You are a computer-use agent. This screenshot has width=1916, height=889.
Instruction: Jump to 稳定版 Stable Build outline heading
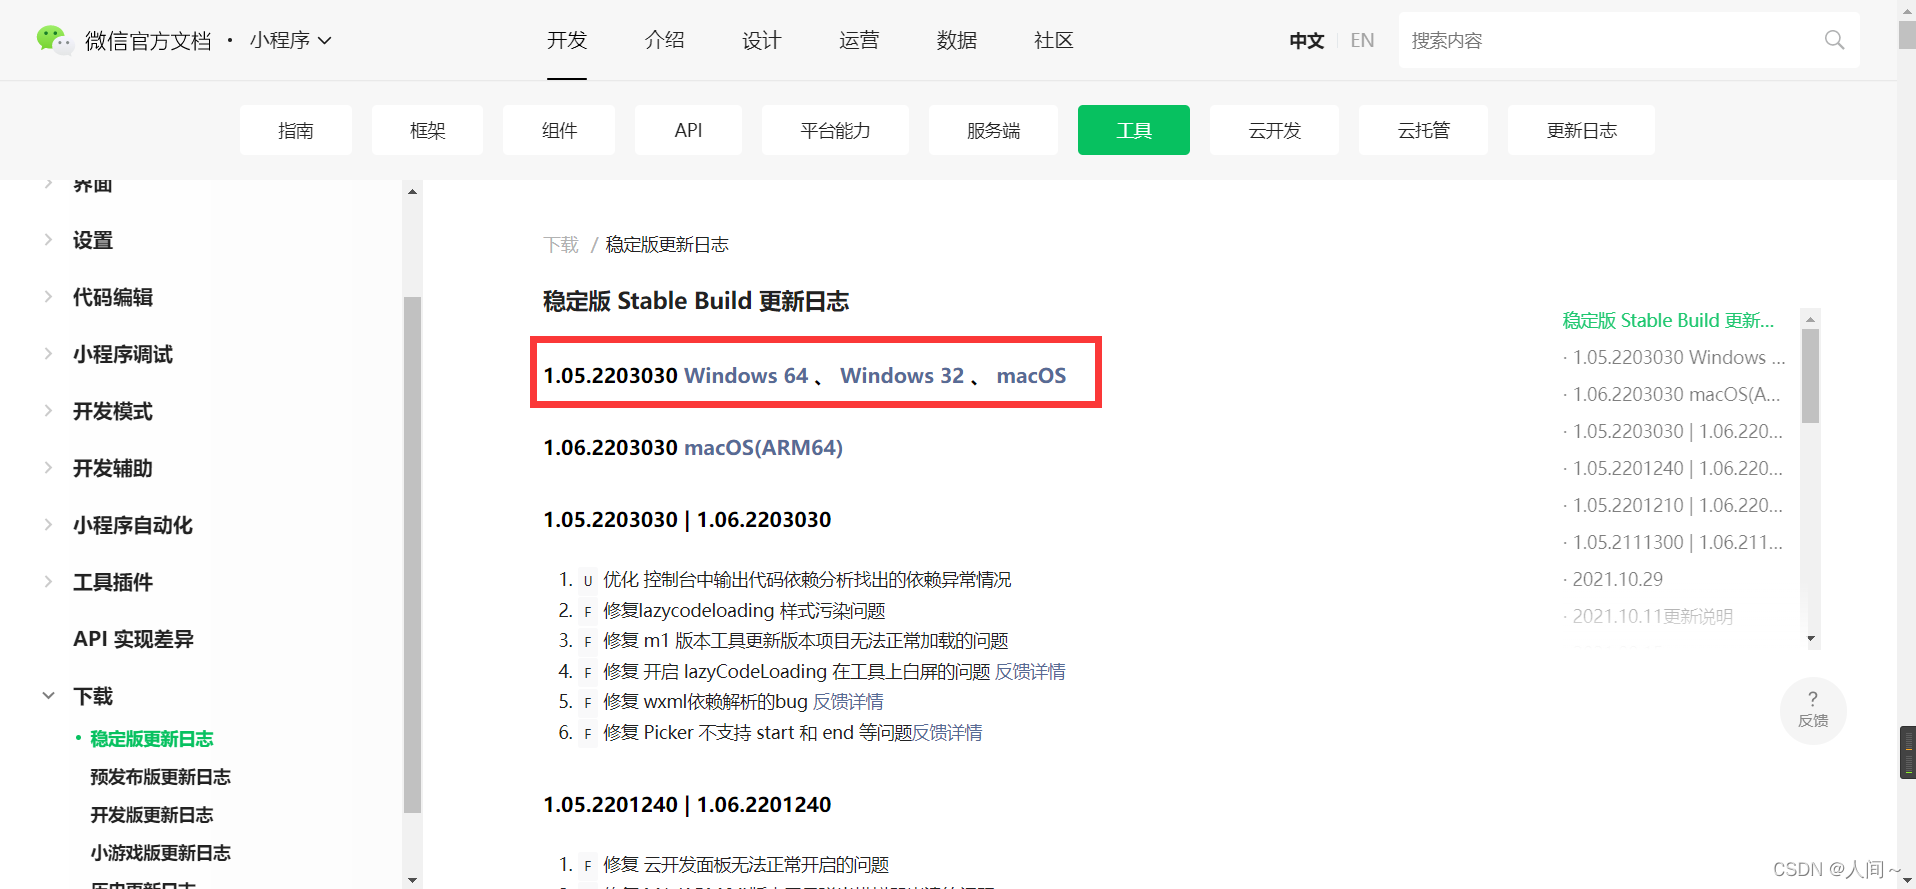[1668, 320]
